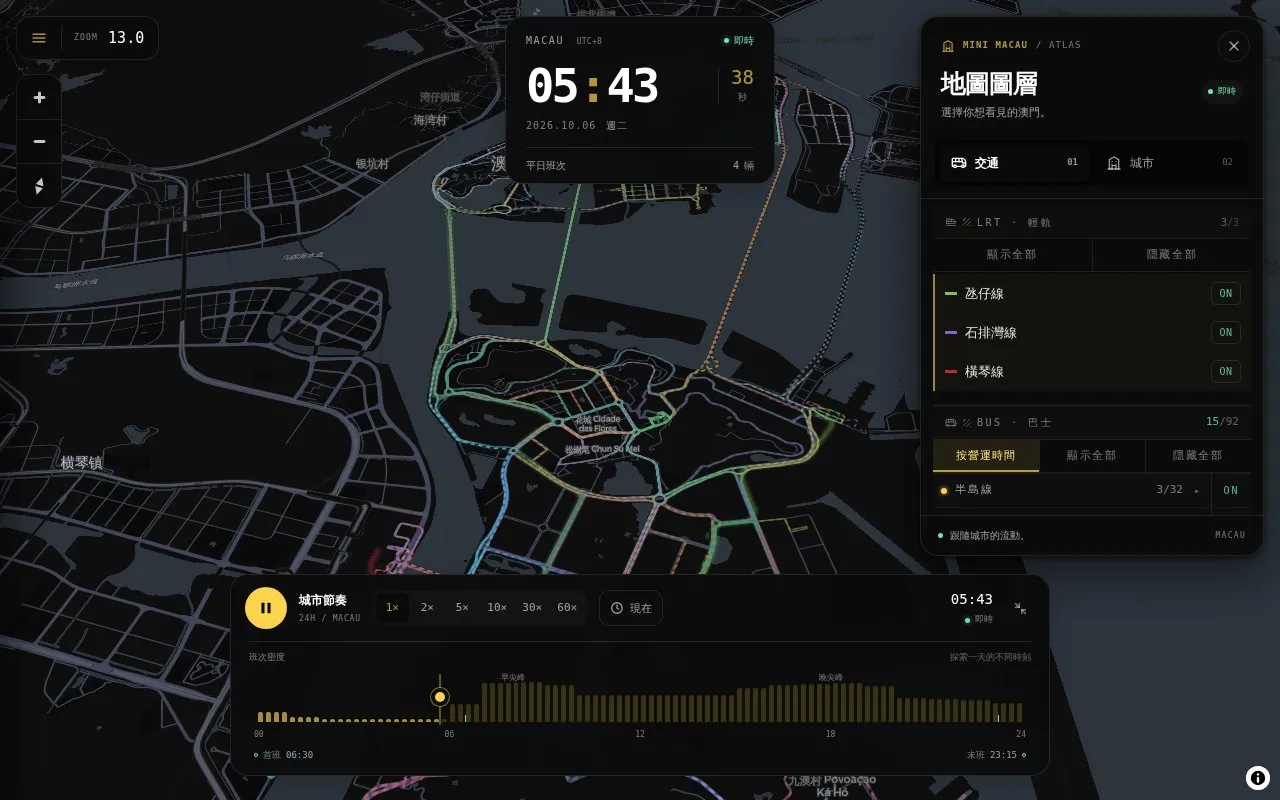1280x800 pixels.
Task: Set playback speed to 10×
Action: [x=497, y=607]
